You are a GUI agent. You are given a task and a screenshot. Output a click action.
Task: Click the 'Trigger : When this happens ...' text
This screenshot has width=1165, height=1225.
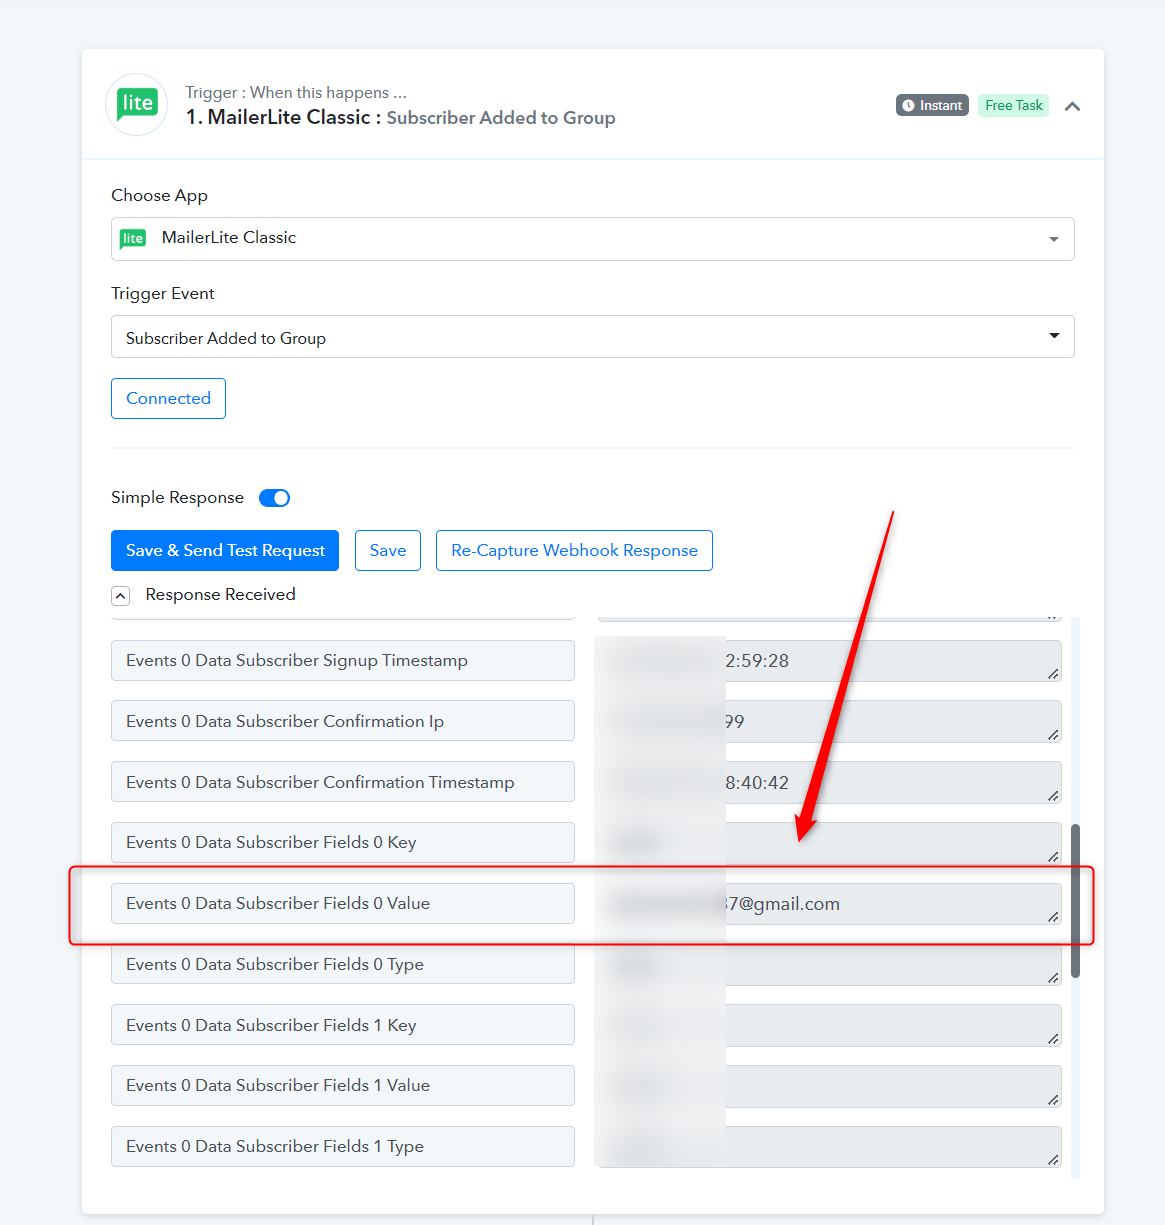(x=296, y=93)
